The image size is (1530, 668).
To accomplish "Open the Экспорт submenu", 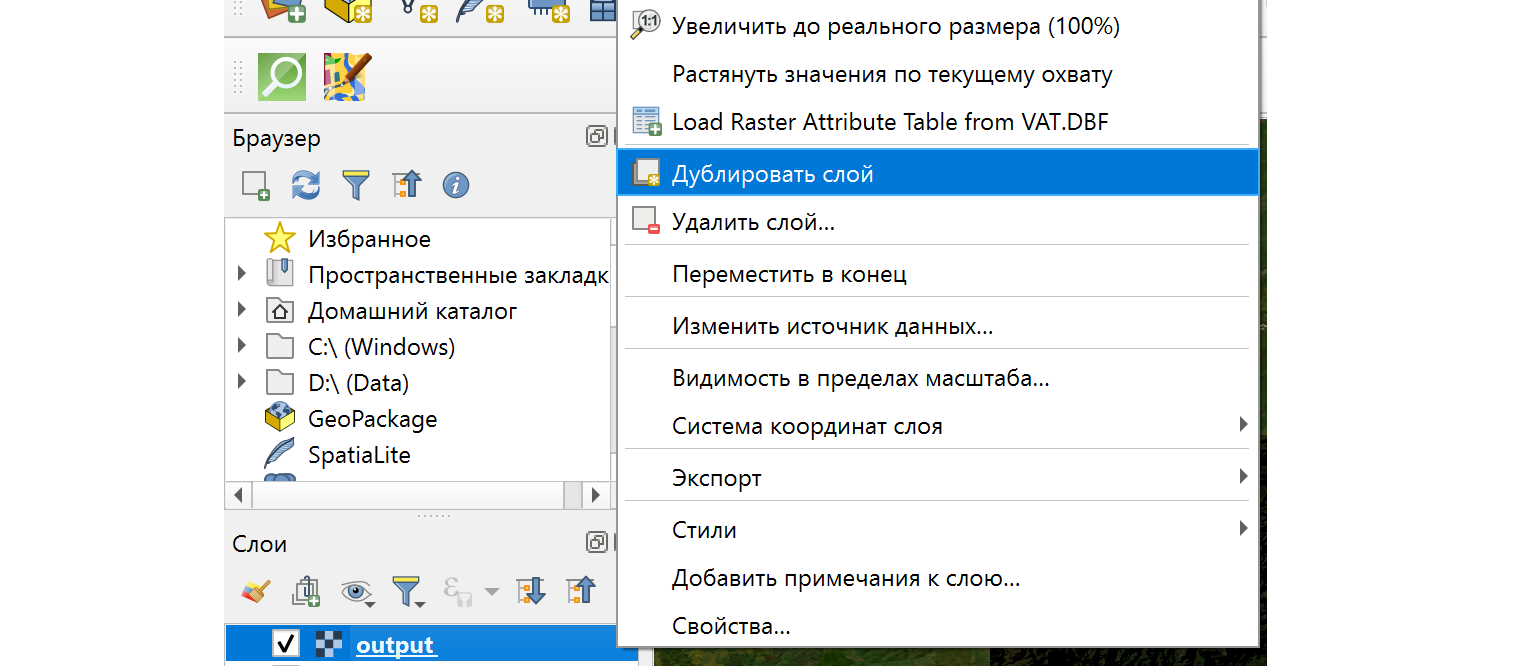I will coord(938,478).
